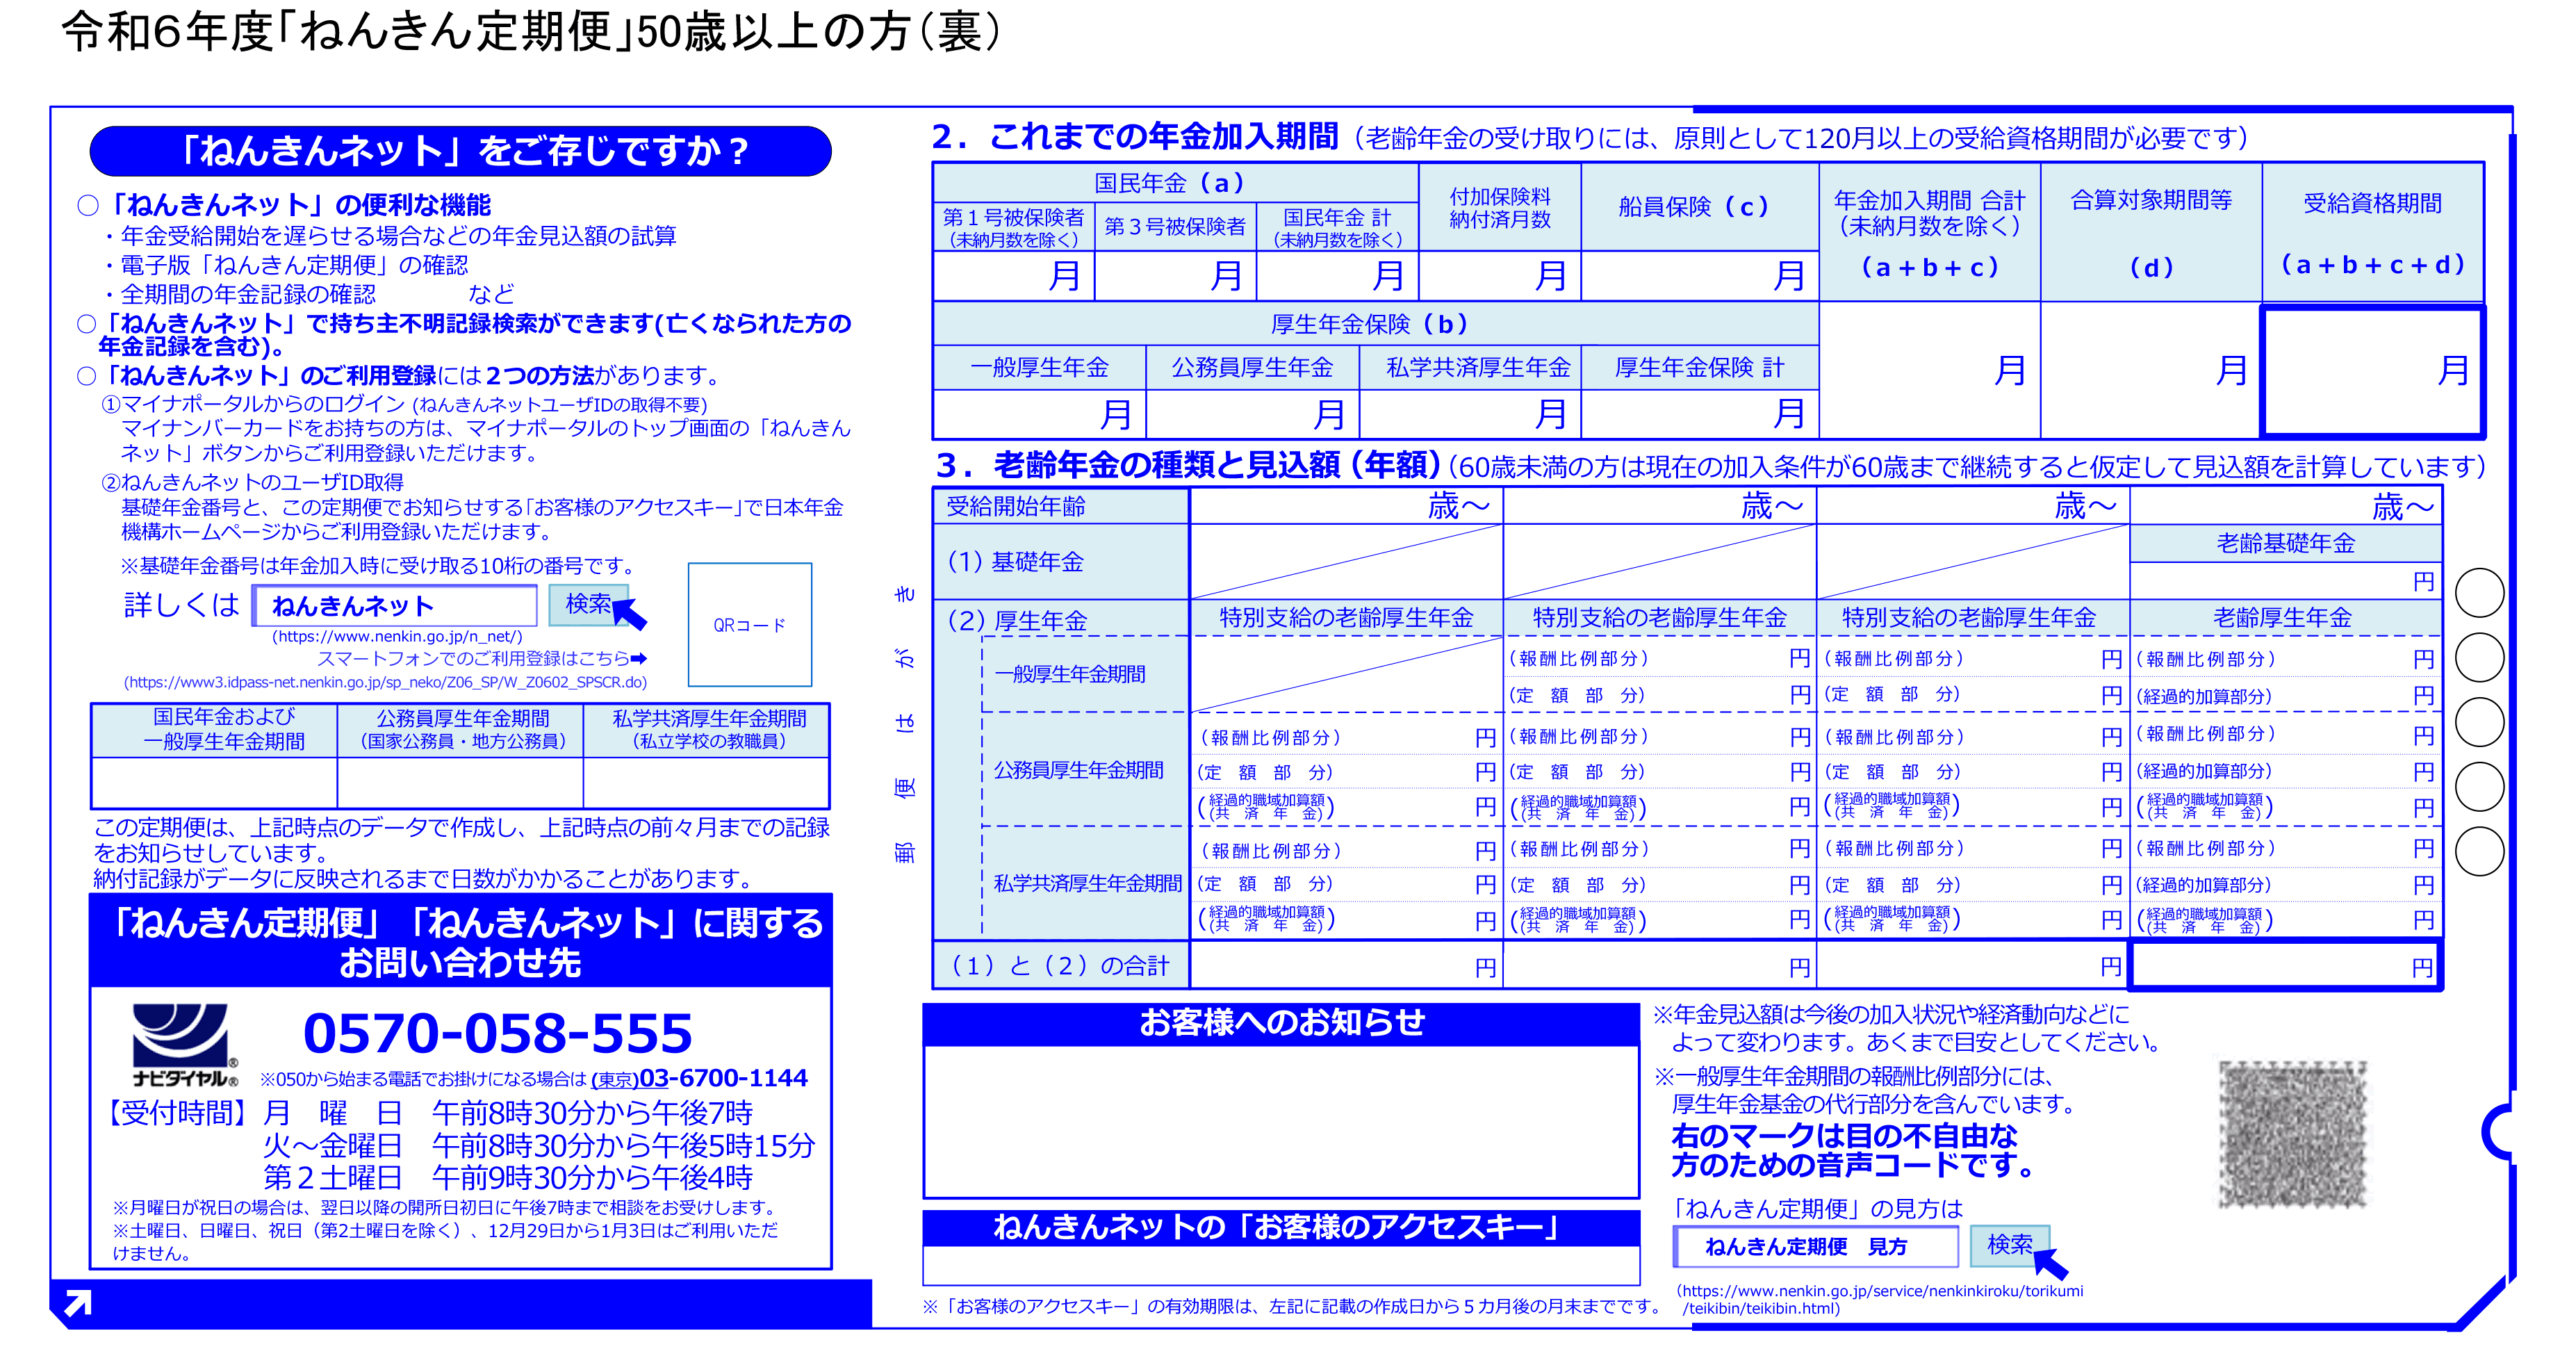Click the 「ねんきんネット」をご存じですか？ banner
Viewport: 2560px width, 1356px height.
click(x=460, y=151)
